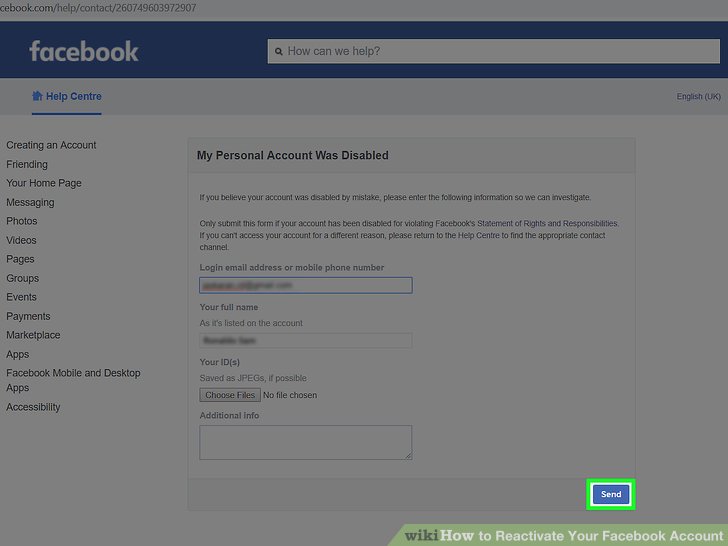Open Your Home Page topic
728x546 pixels.
(x=44, y=183)
